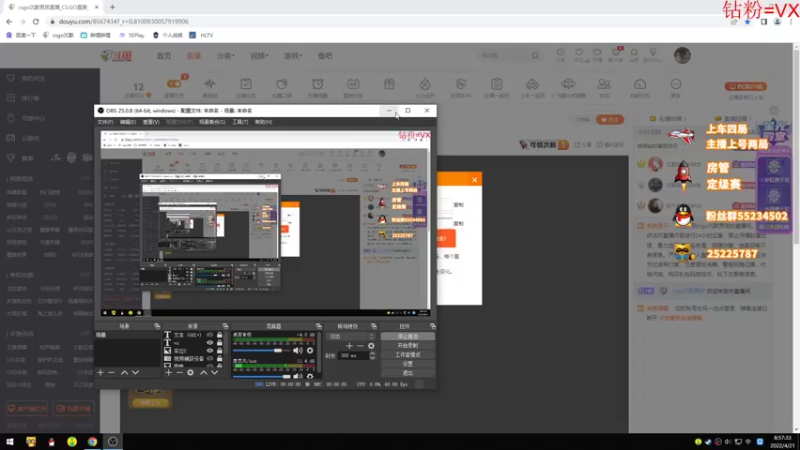Remove selected source with minus icon
The width and height of the screenshot is (800, 450).
coord(179,372)
